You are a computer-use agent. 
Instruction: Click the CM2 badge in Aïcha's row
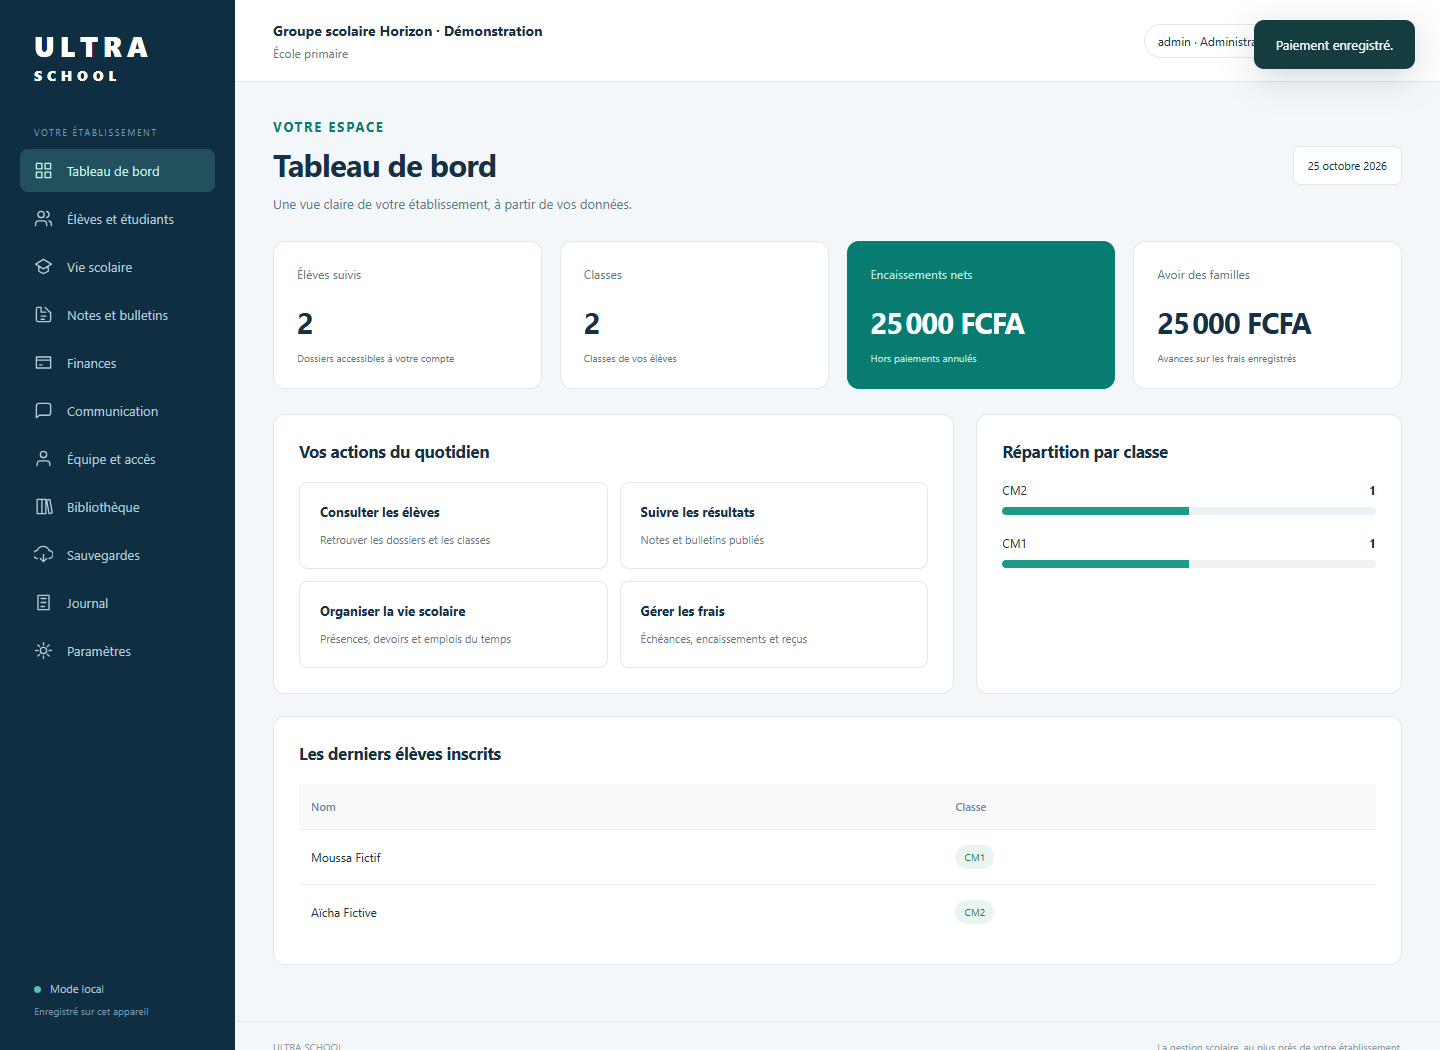pyautogui.click(x=974, y=912)
